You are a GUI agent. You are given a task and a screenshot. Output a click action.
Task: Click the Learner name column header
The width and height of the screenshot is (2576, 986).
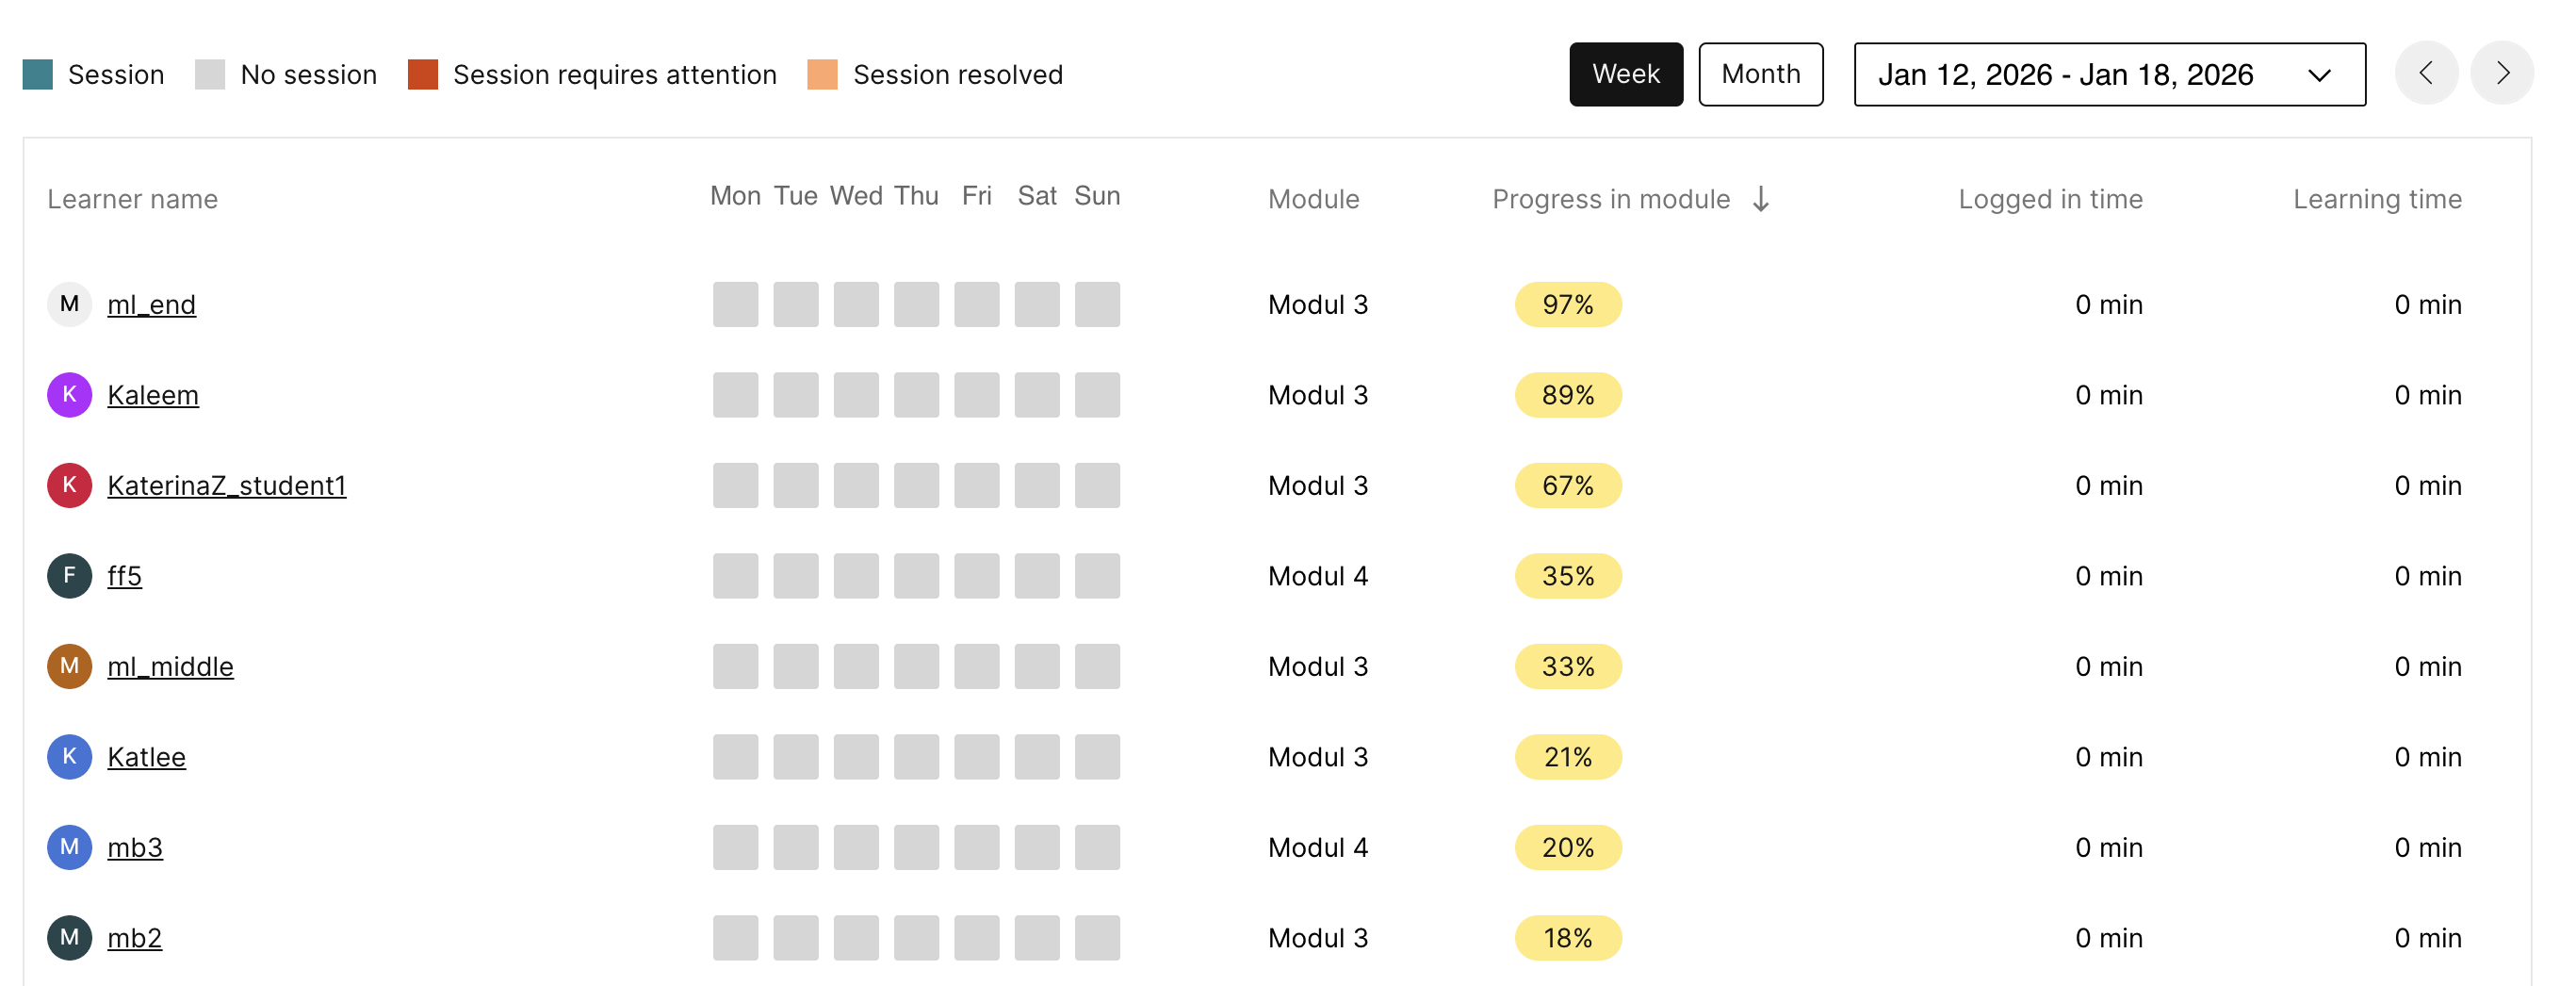[x=132, y=199]
